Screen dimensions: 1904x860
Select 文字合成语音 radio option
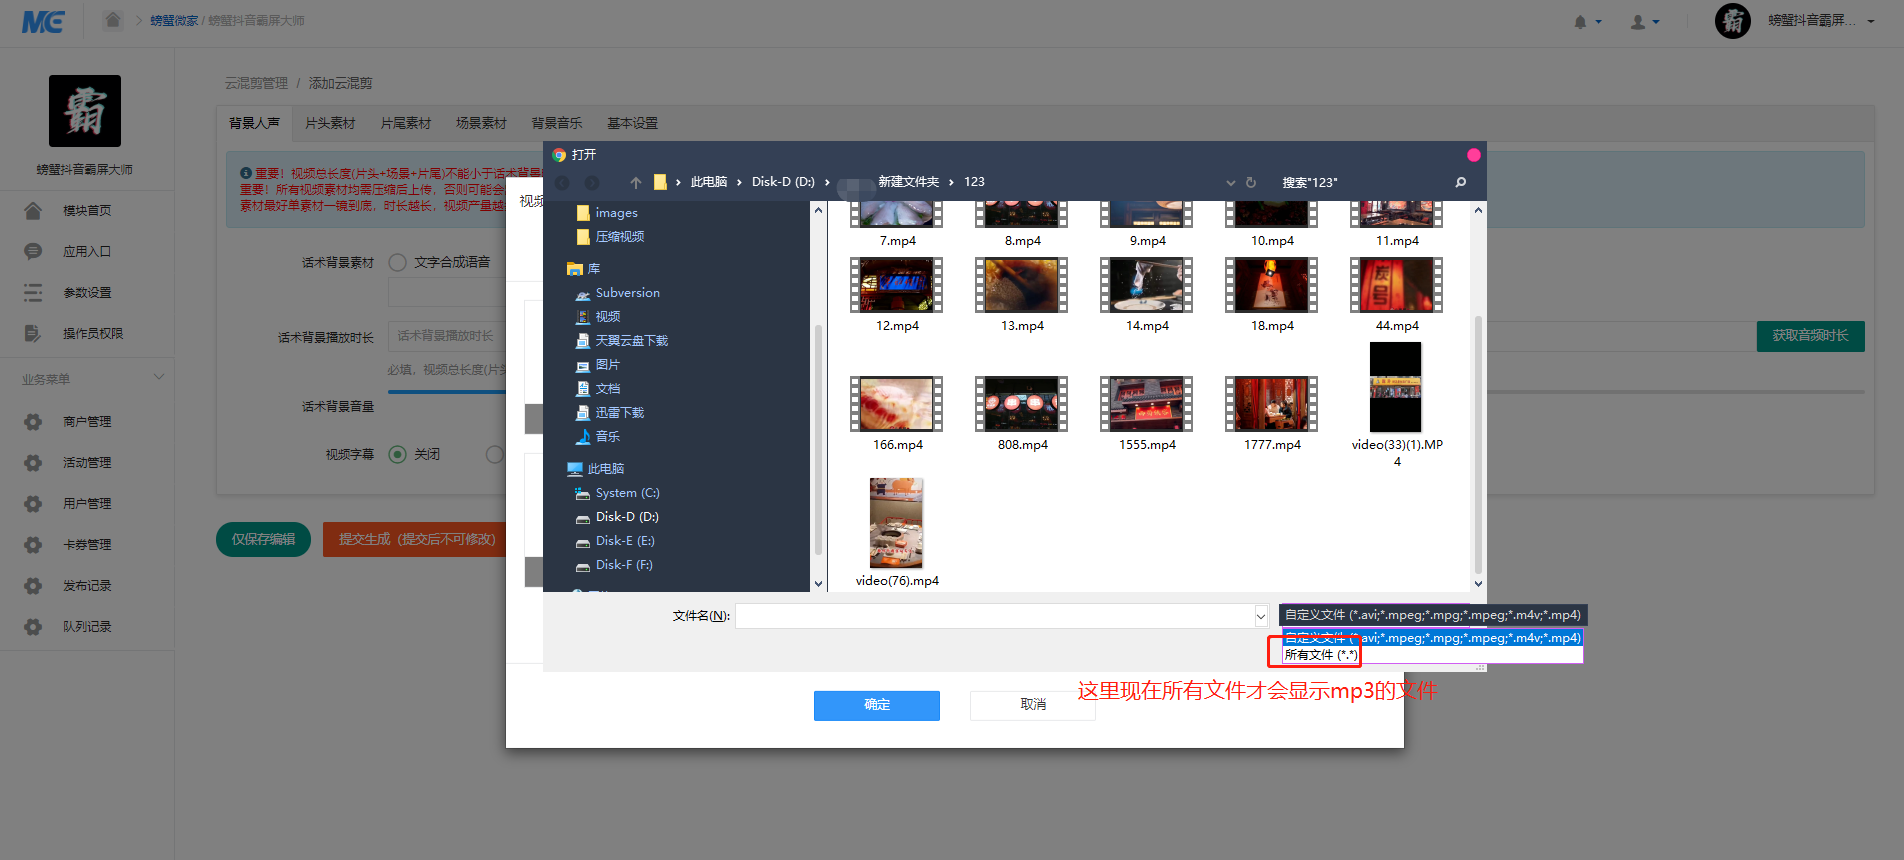point(397,262)
